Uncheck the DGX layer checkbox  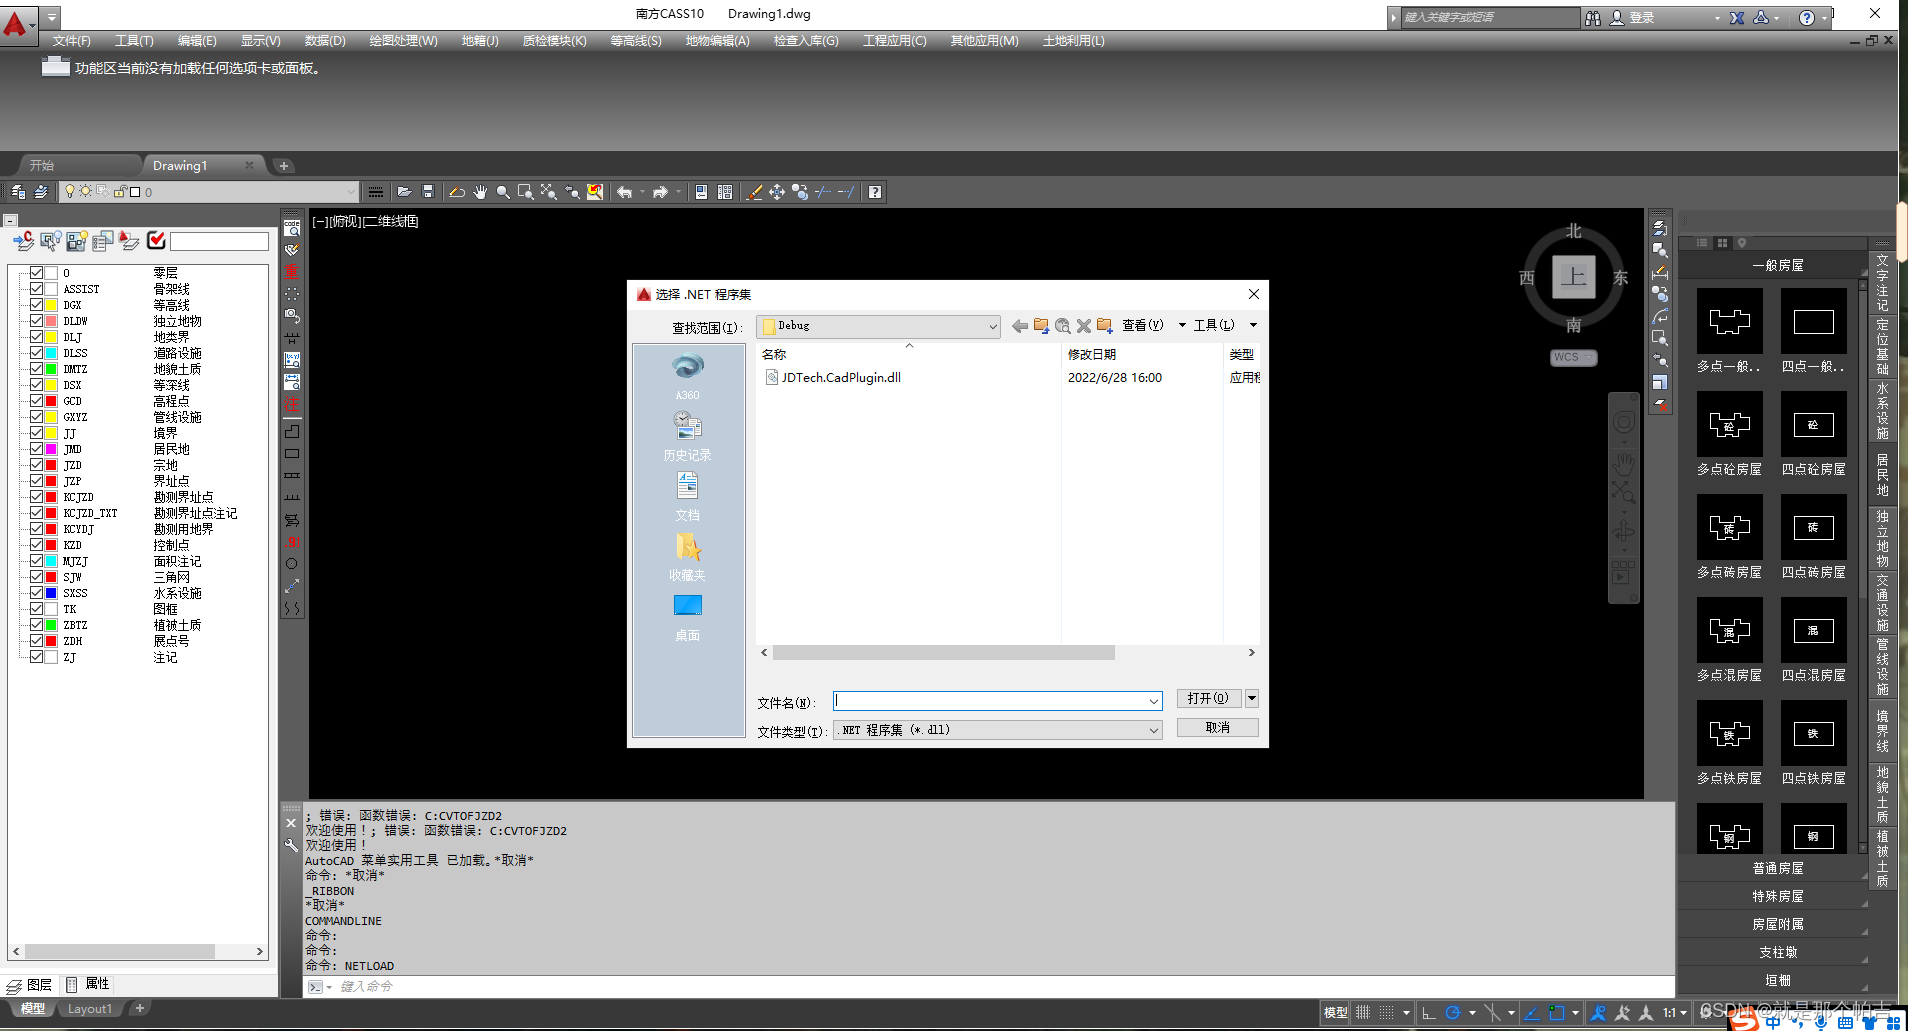click(36, 305)
